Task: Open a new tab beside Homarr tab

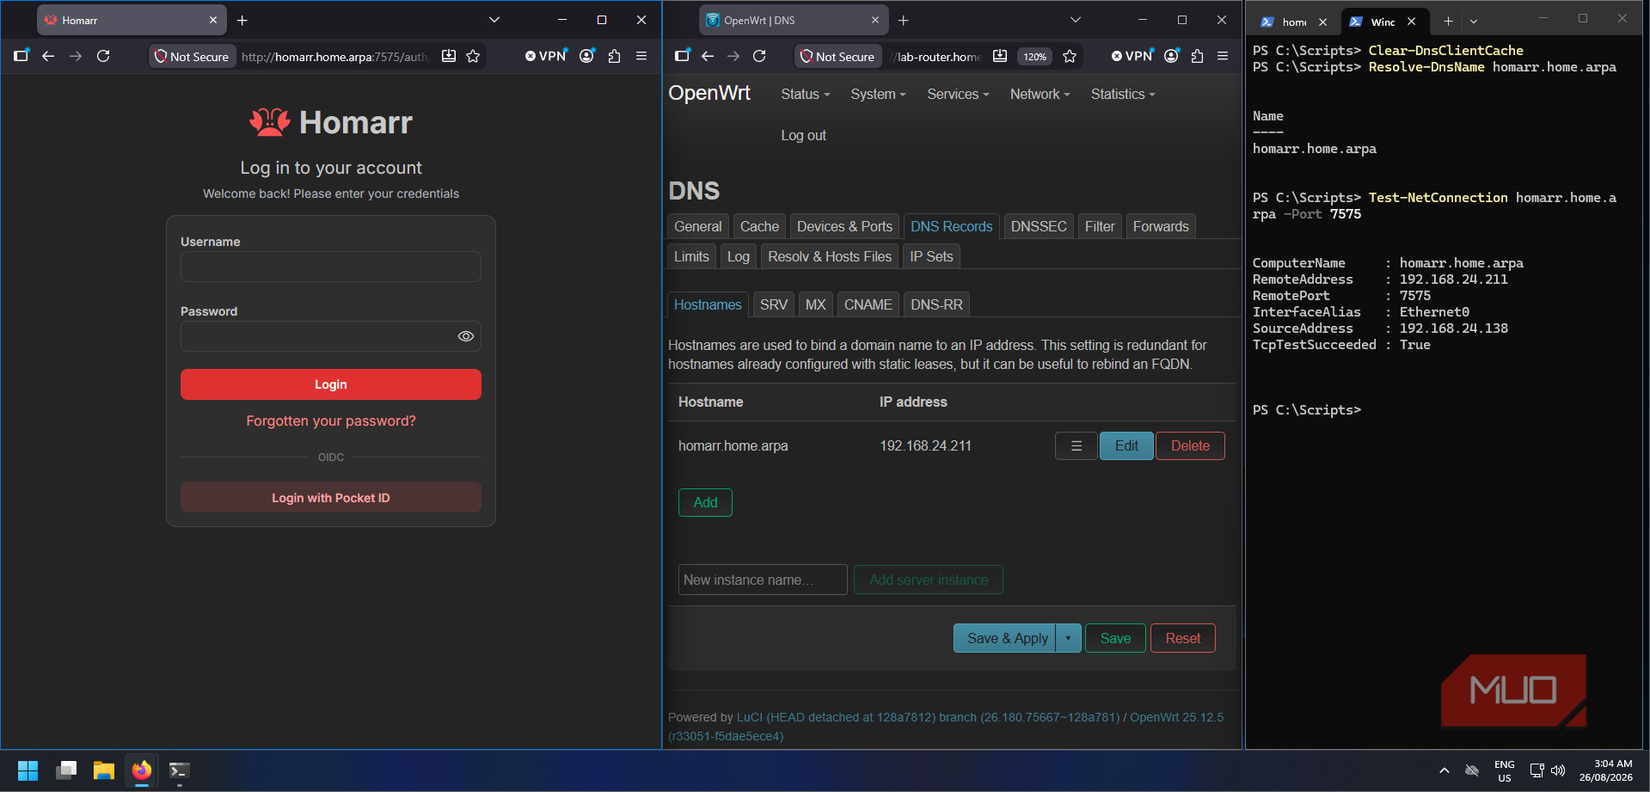Action: (242, 20)
